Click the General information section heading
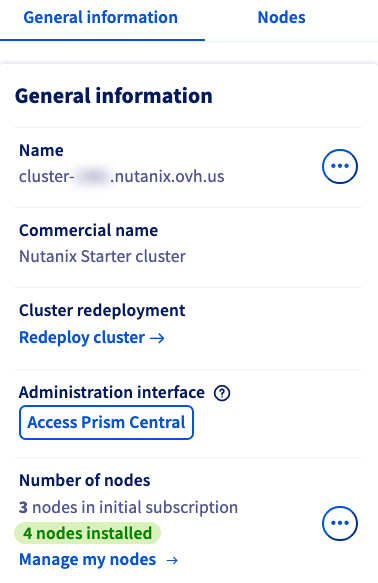378x583 pixels. [x=113, y=96]
